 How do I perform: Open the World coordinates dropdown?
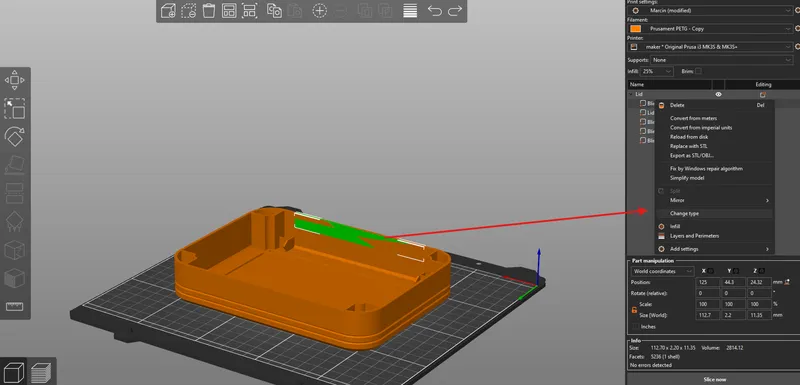[663, 271]
